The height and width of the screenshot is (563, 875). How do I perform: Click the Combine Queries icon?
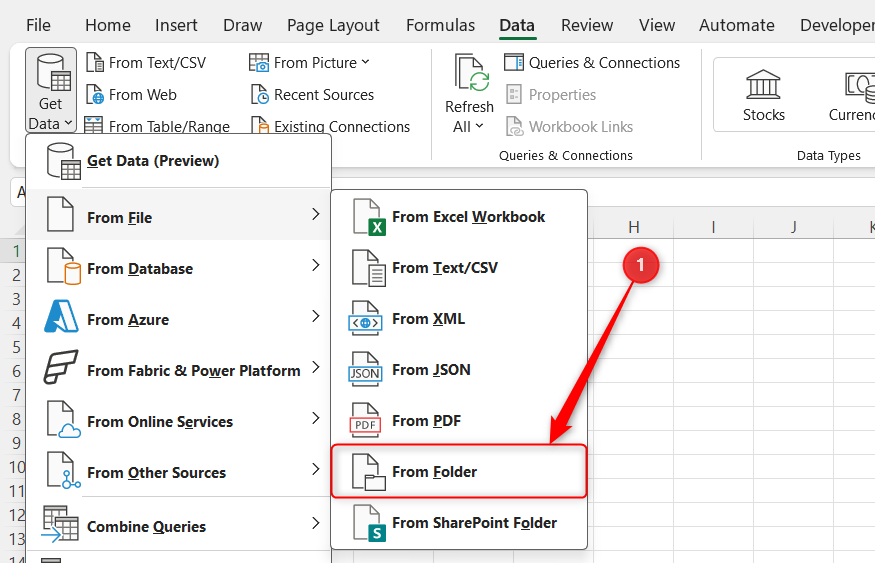coord(60,523)
